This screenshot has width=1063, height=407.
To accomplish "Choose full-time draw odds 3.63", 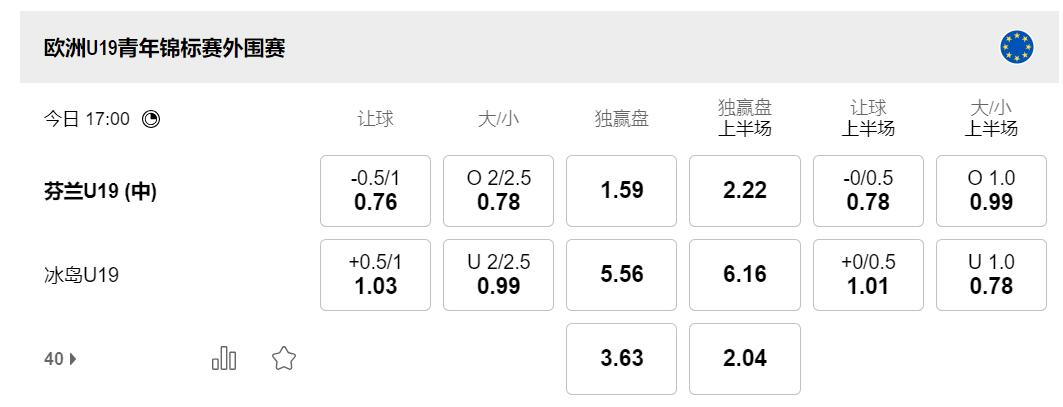I will click(x=622, y=359).
